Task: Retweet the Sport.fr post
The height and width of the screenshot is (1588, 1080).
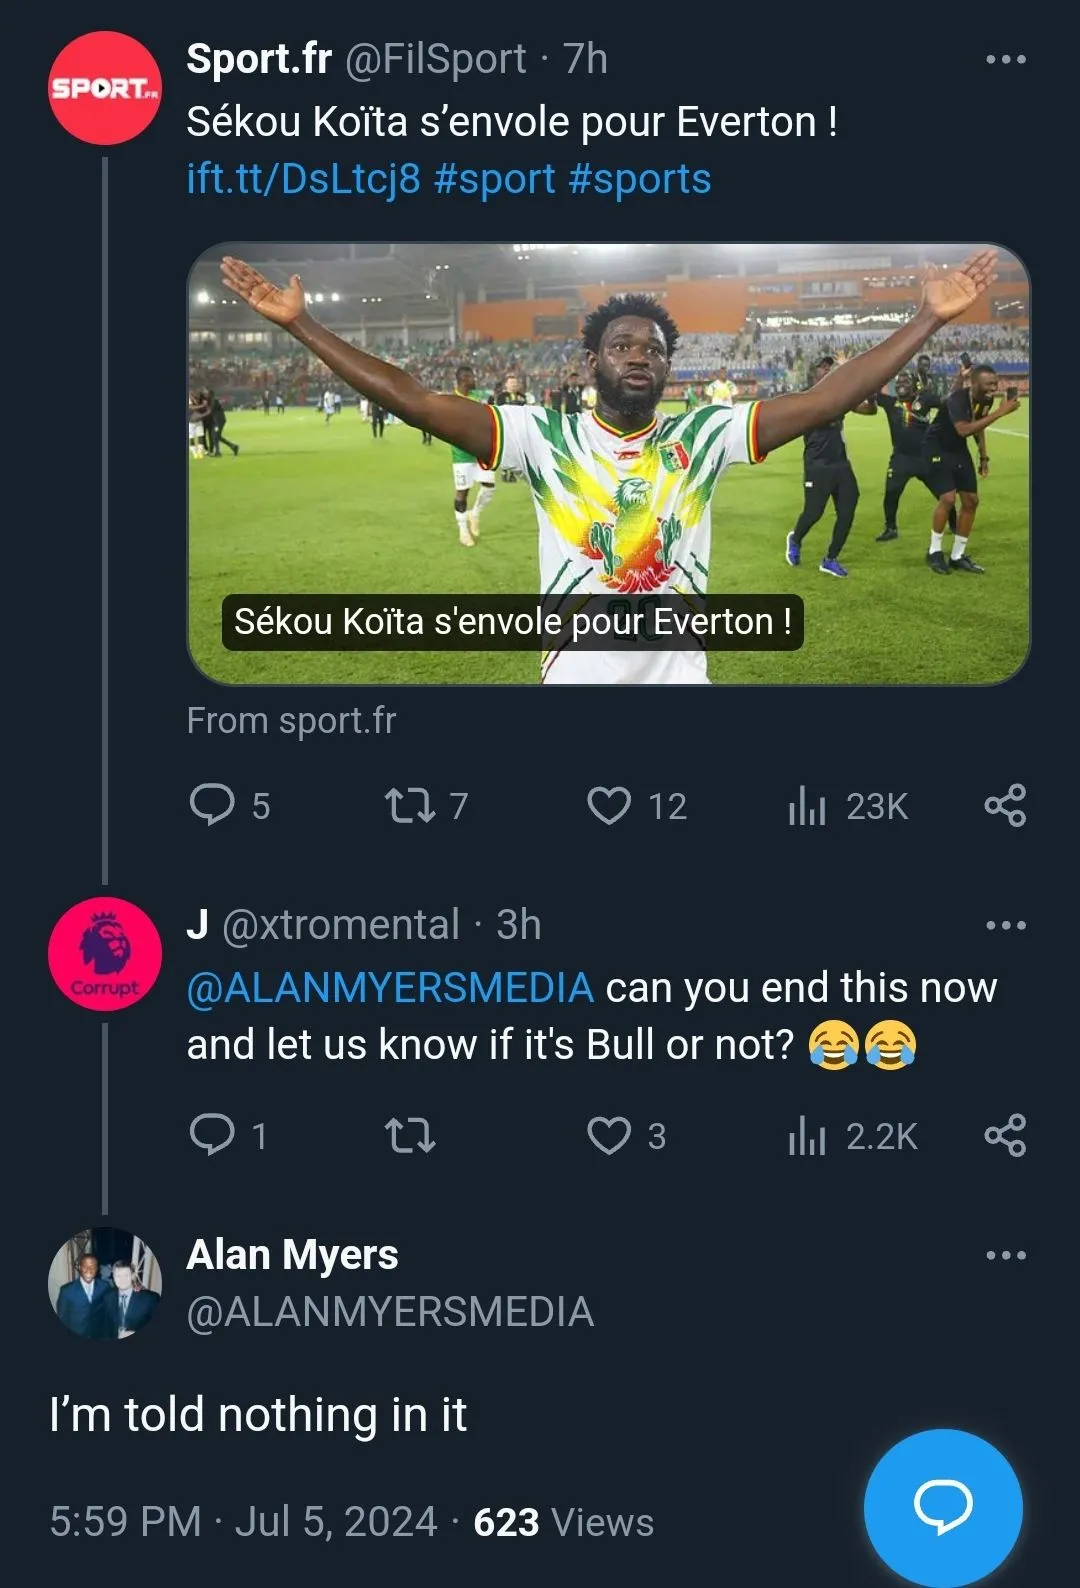Action: [x=410, y=805]
